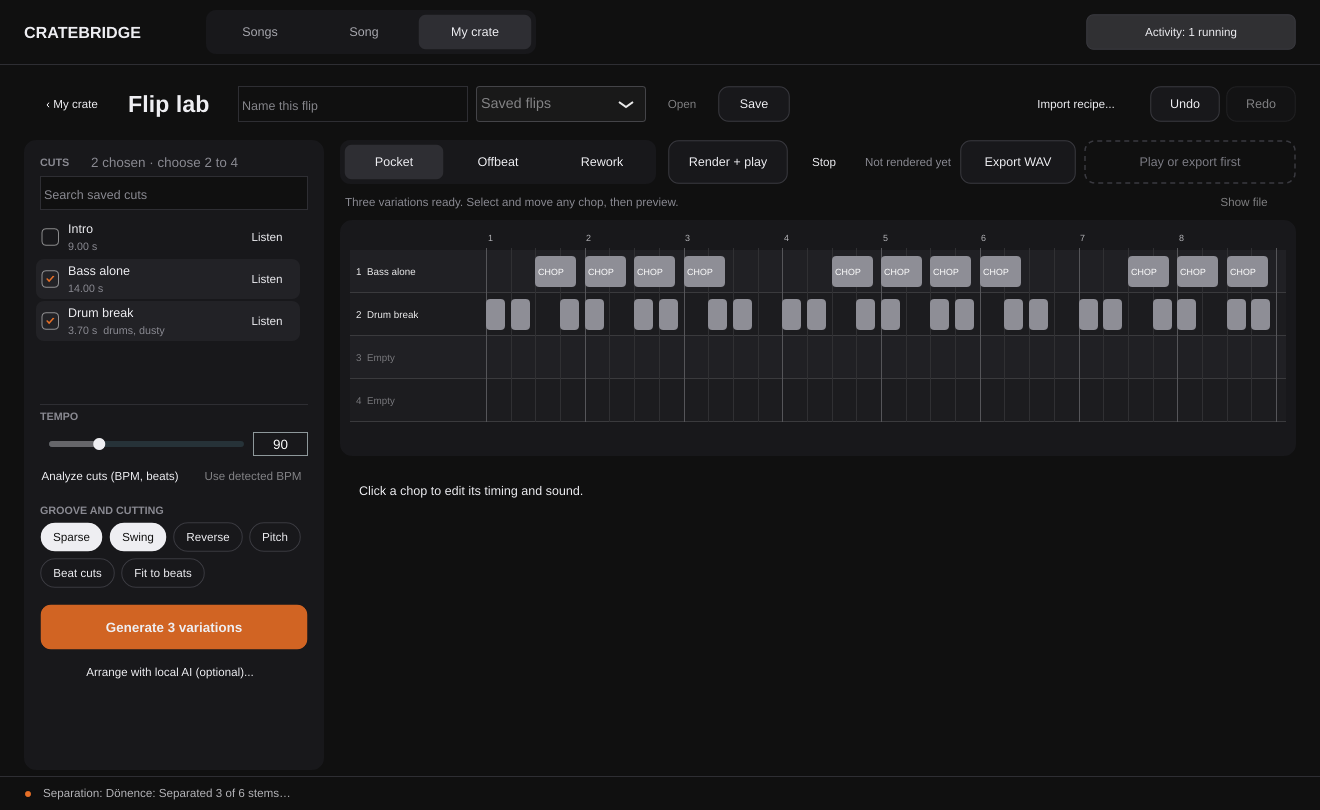Enable the Reverse cutting option

[x=208, y=537]
